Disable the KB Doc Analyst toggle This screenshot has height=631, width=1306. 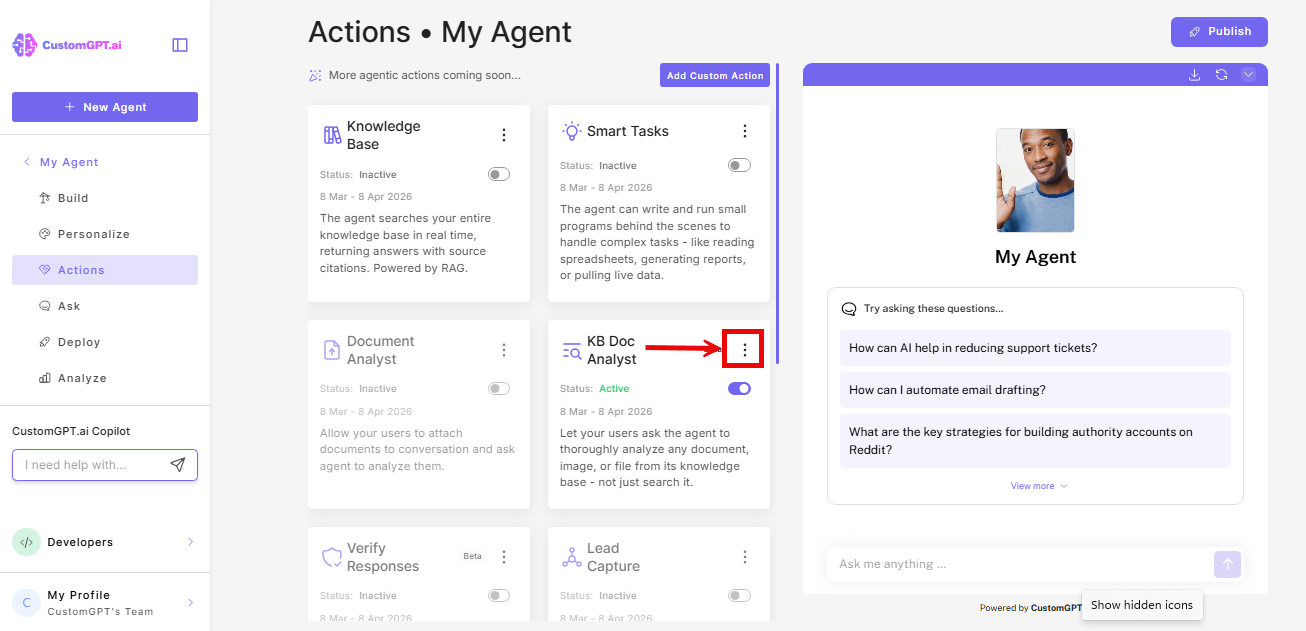[739, 388]
